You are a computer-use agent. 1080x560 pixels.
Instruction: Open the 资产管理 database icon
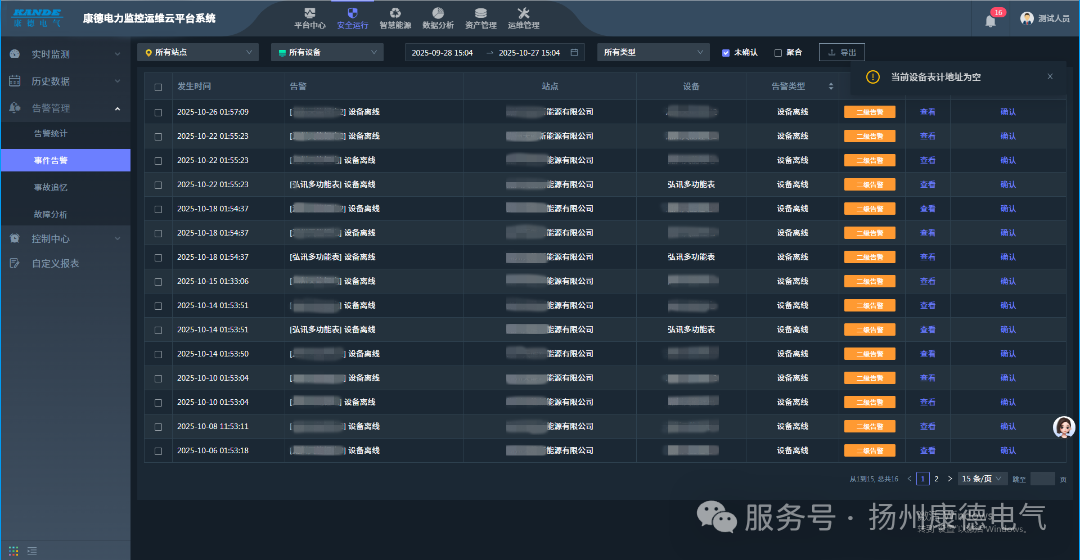tap(480, 14)
